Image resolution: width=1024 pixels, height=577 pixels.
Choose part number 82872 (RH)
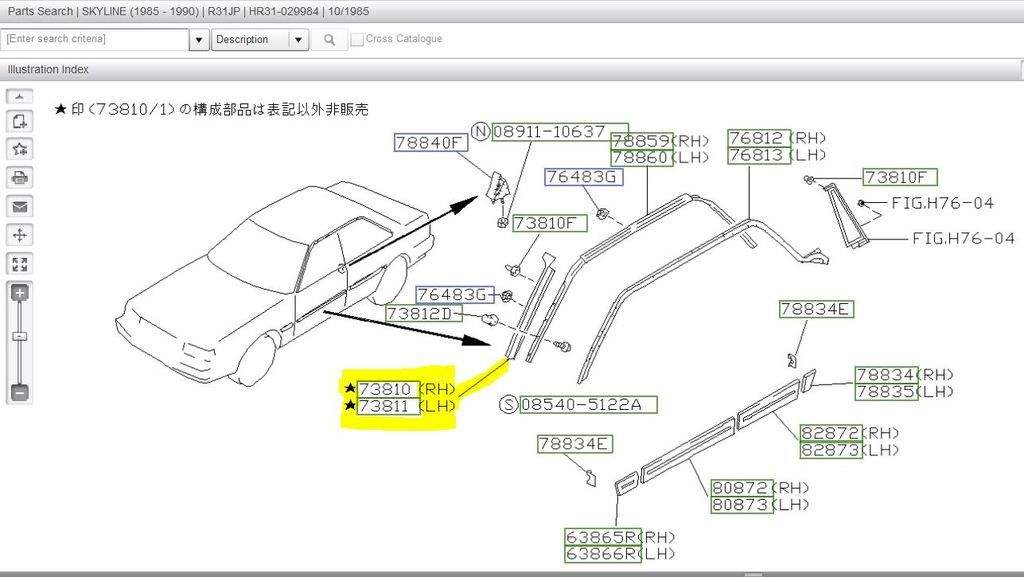click(831, 433)
